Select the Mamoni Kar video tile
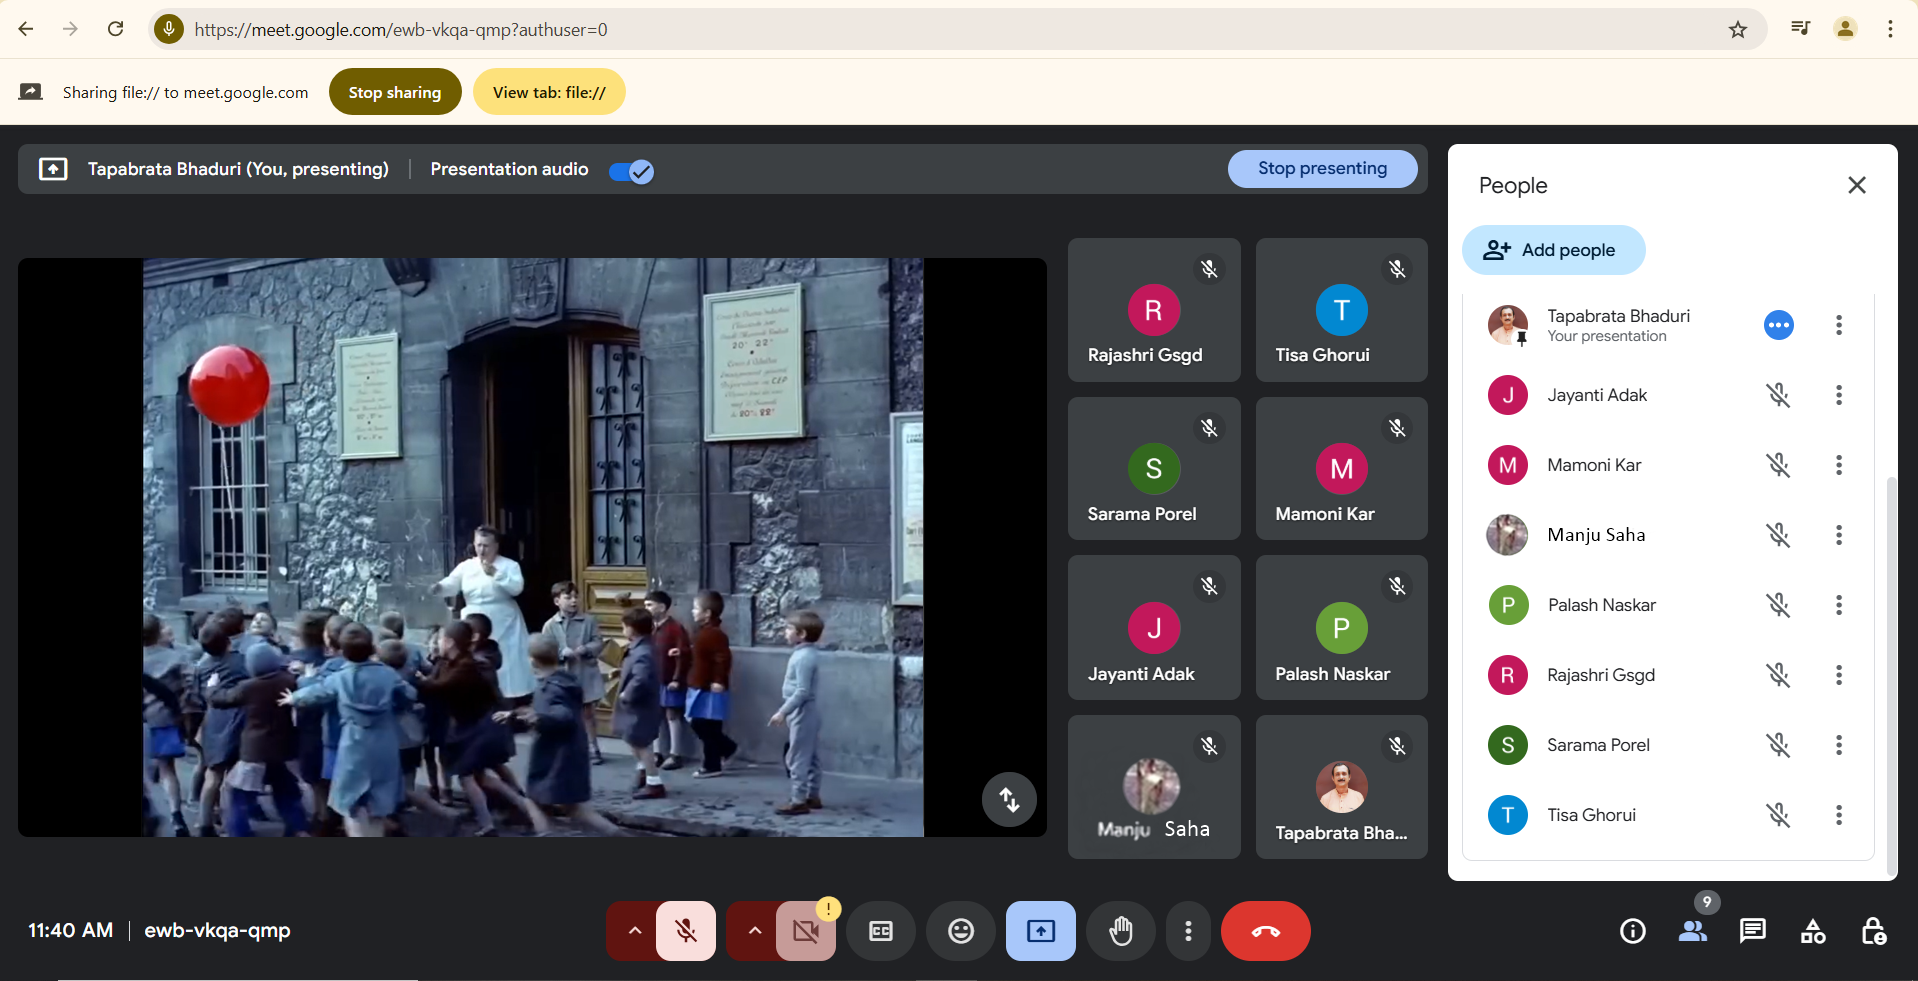This screenshot has height=981, width=1918. (x=1341, y=469)
